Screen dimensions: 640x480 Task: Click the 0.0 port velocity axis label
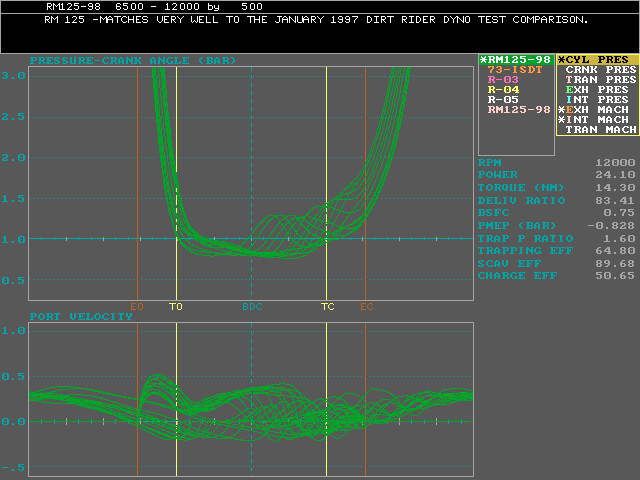tap(13, 422)
